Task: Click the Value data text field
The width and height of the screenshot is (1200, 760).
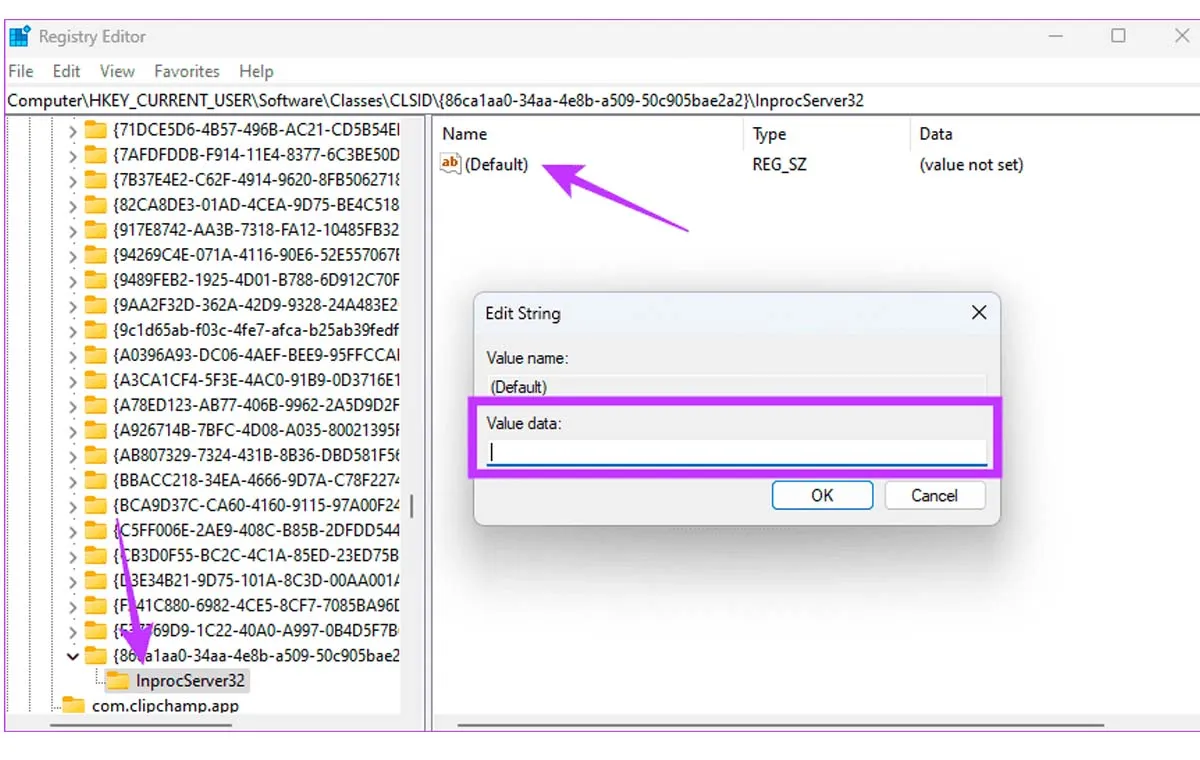Action: [x=737, y=452]
